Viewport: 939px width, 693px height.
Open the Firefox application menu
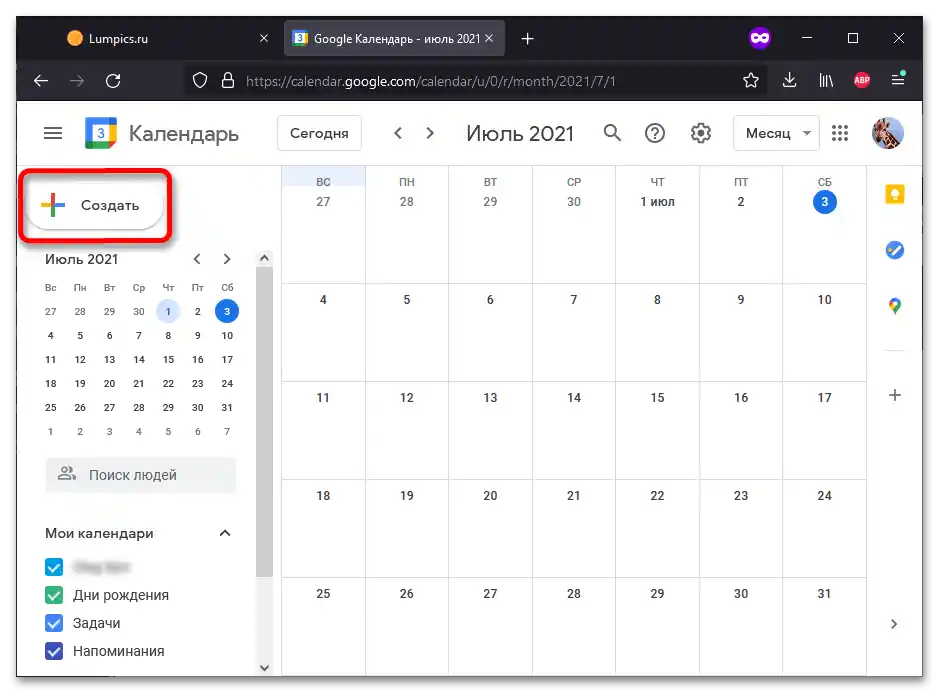[x=898, y=78]
